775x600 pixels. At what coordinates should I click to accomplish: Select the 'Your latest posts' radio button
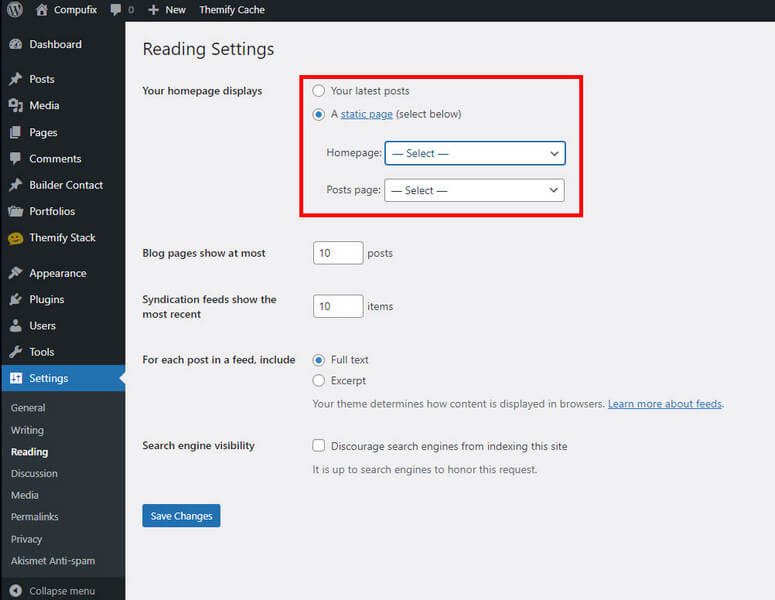click(x=318, y=90)
